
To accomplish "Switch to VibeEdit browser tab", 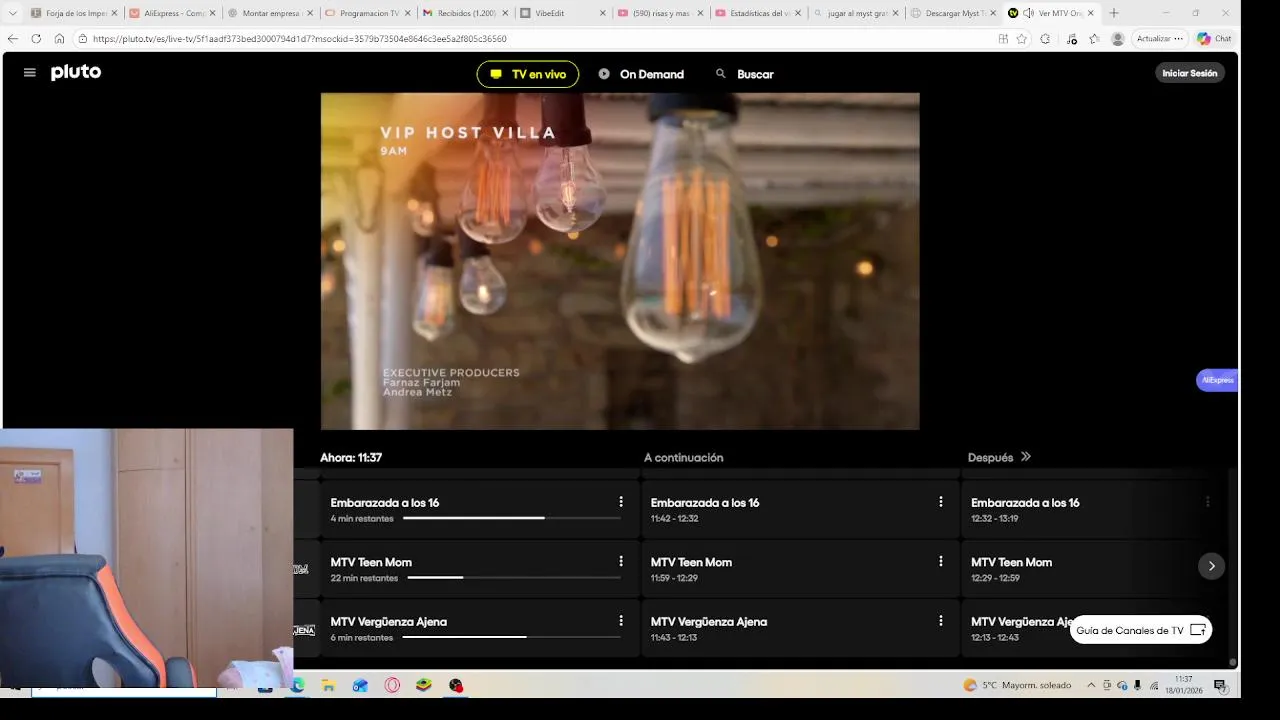I will pos(563,13).
